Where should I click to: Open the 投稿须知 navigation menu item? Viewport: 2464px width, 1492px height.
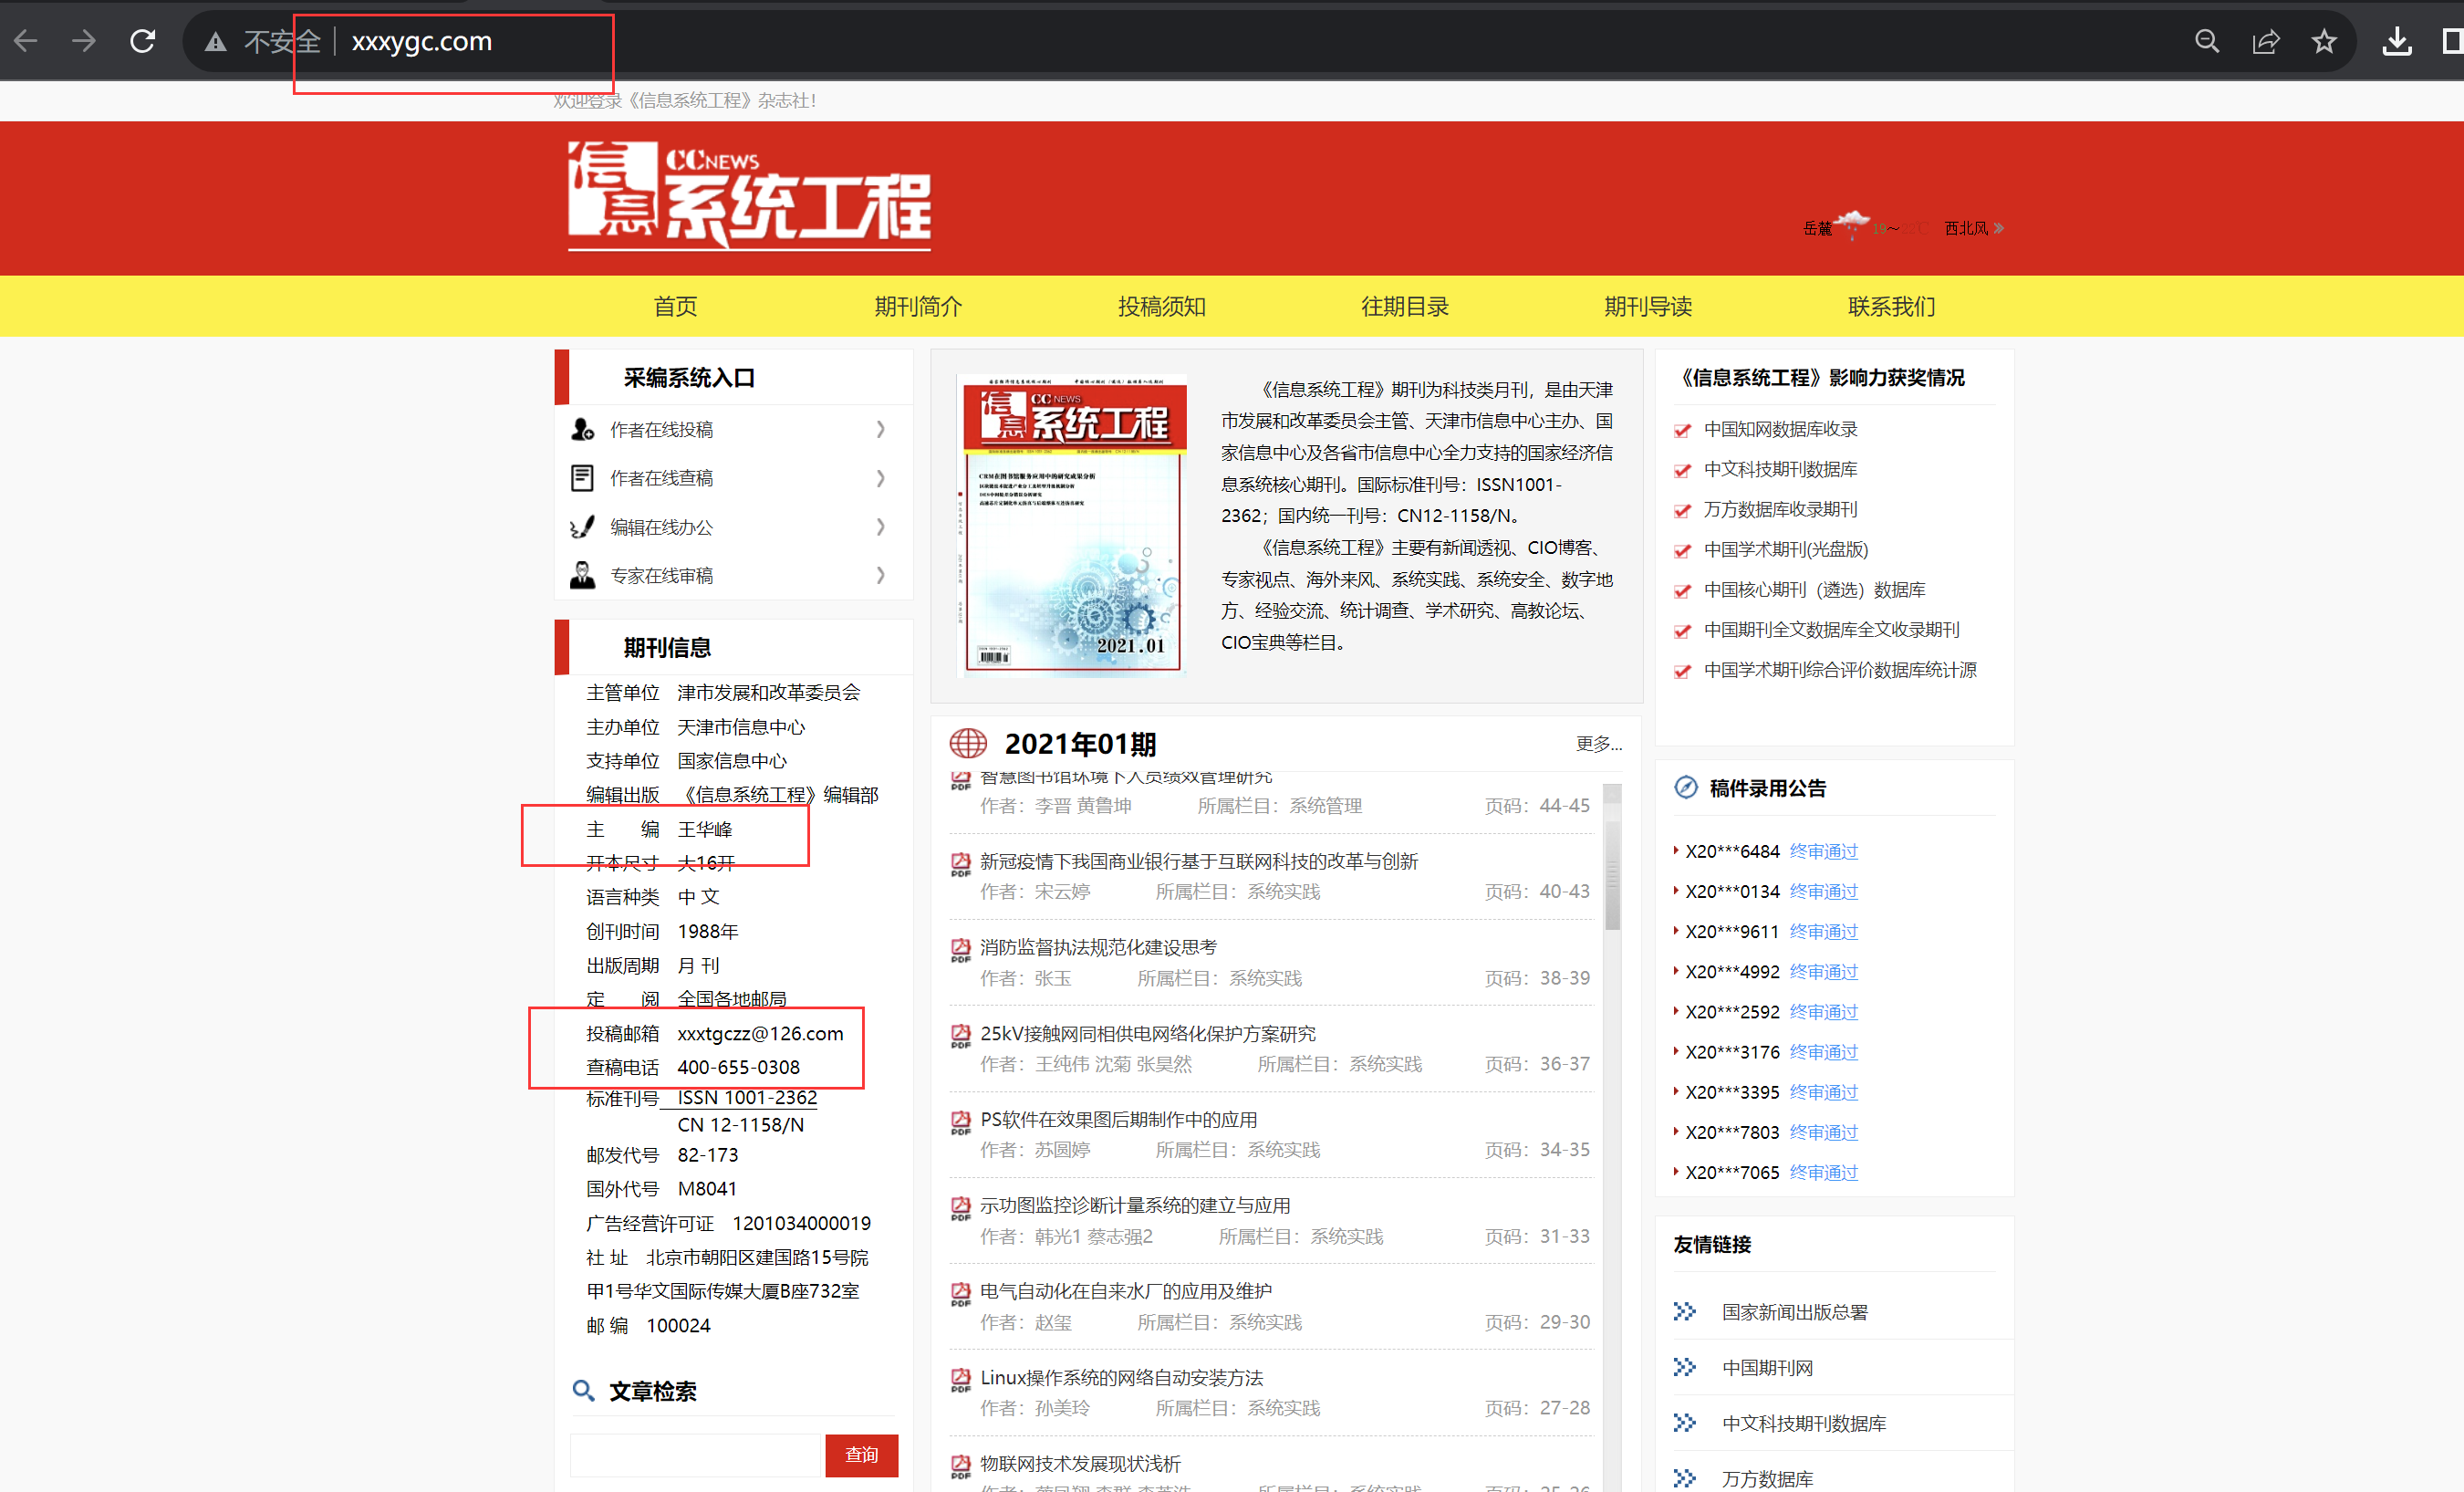click(1161, 306)
